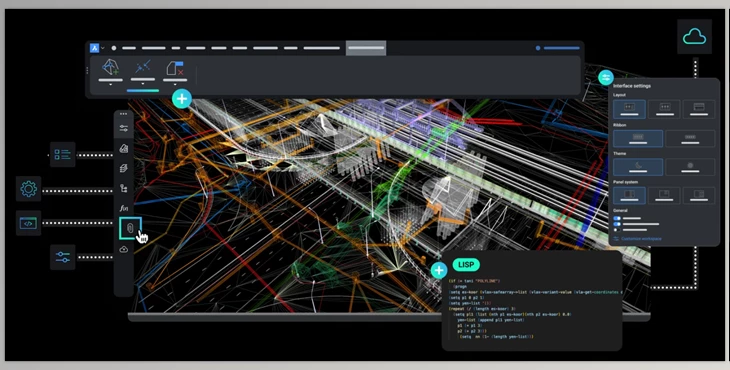Click the white round dot beside the logo chevron
The image size is (730, 370).
tap(114, 48)
